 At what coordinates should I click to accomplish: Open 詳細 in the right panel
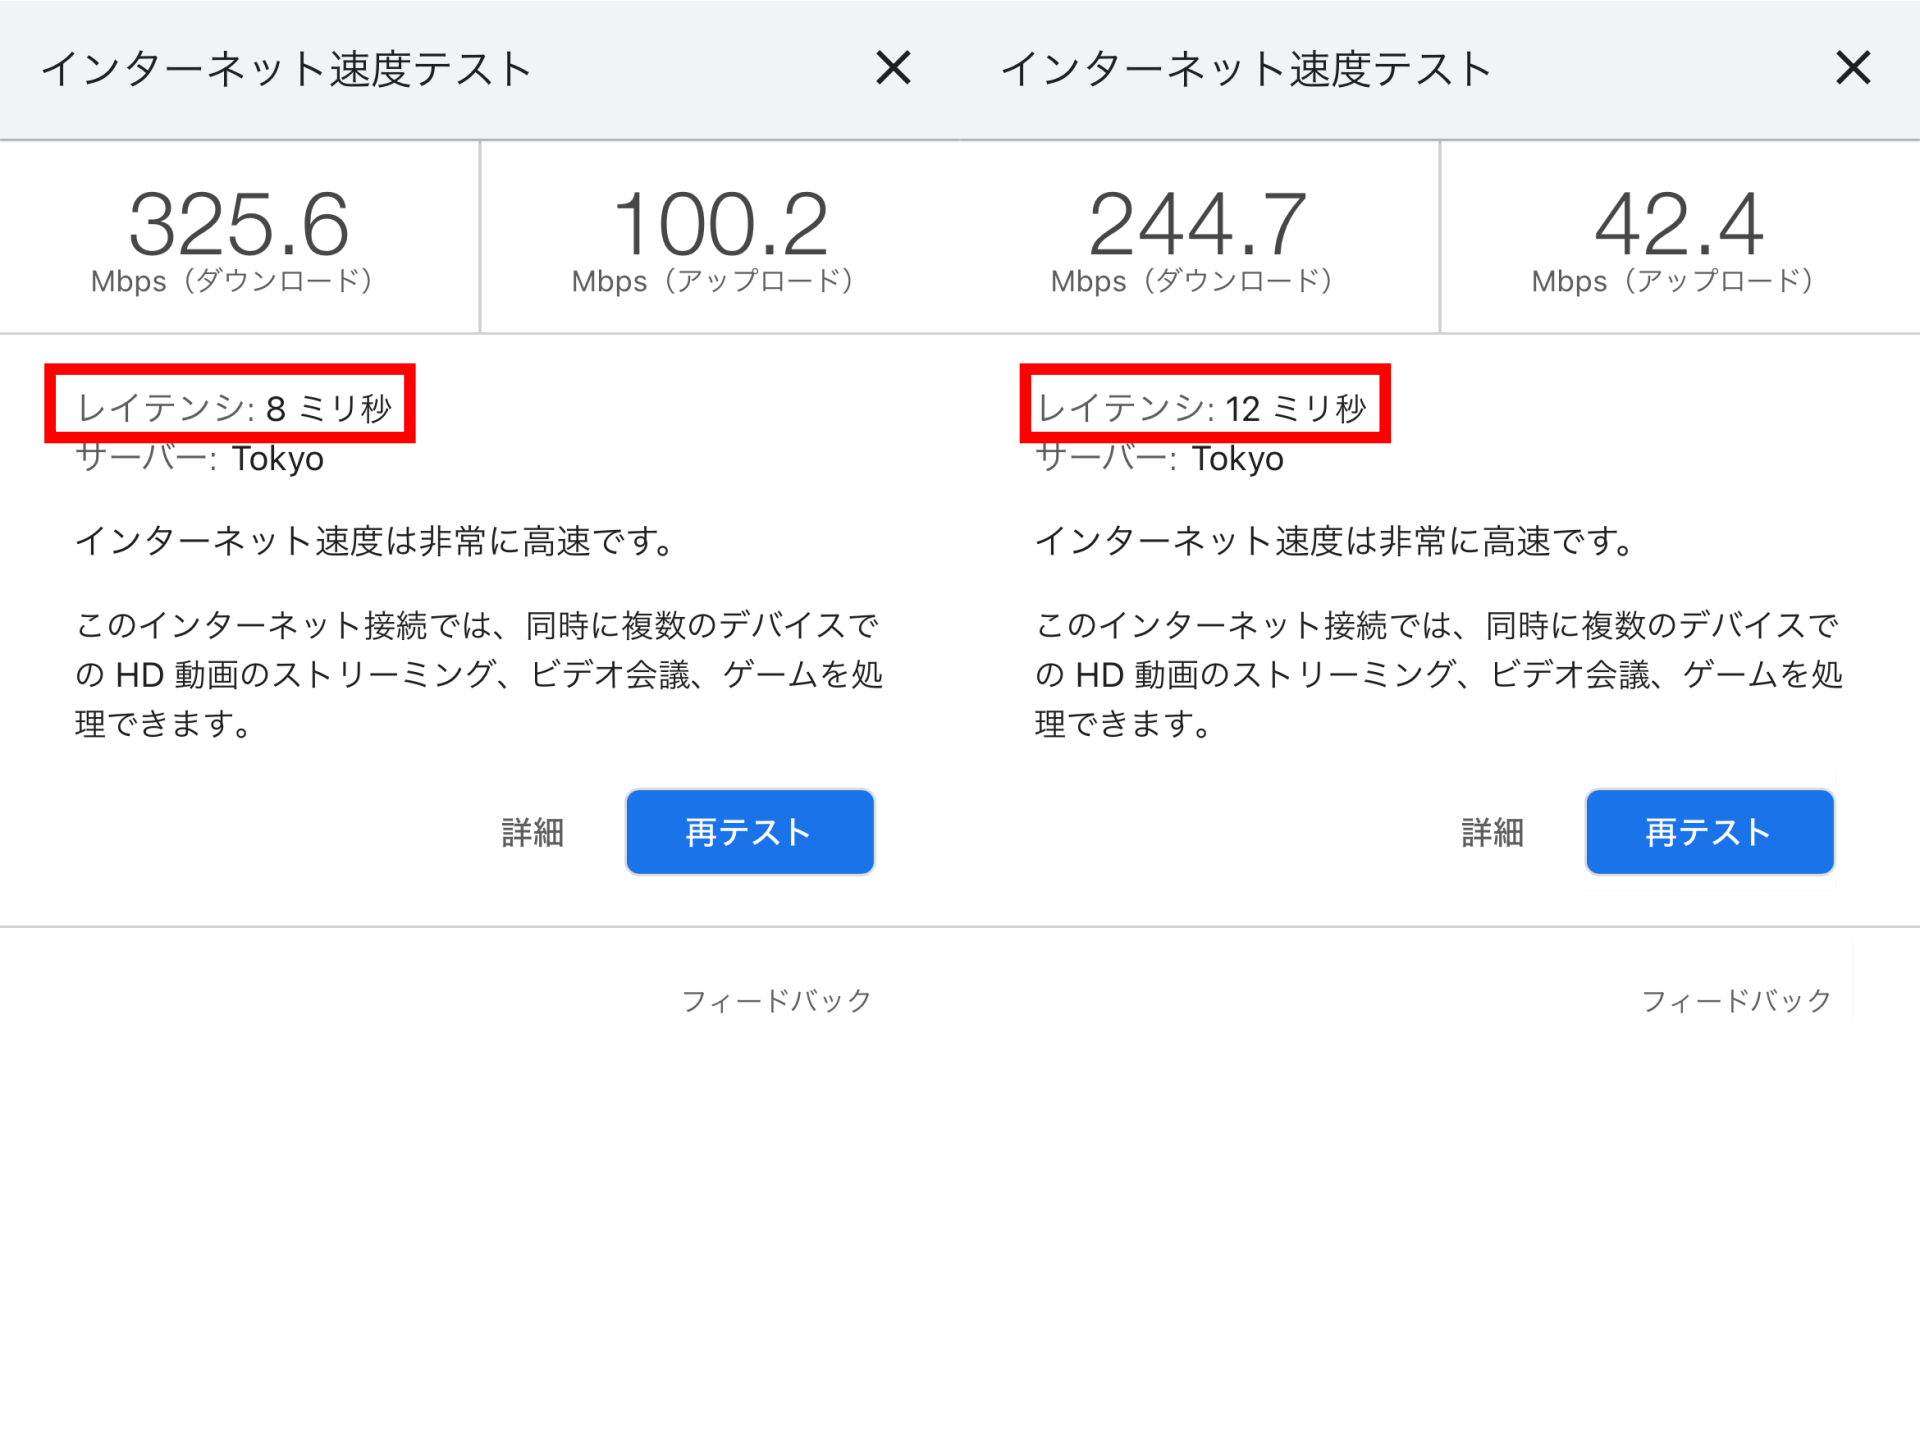pyautogui.click(x=1492, y=832)
